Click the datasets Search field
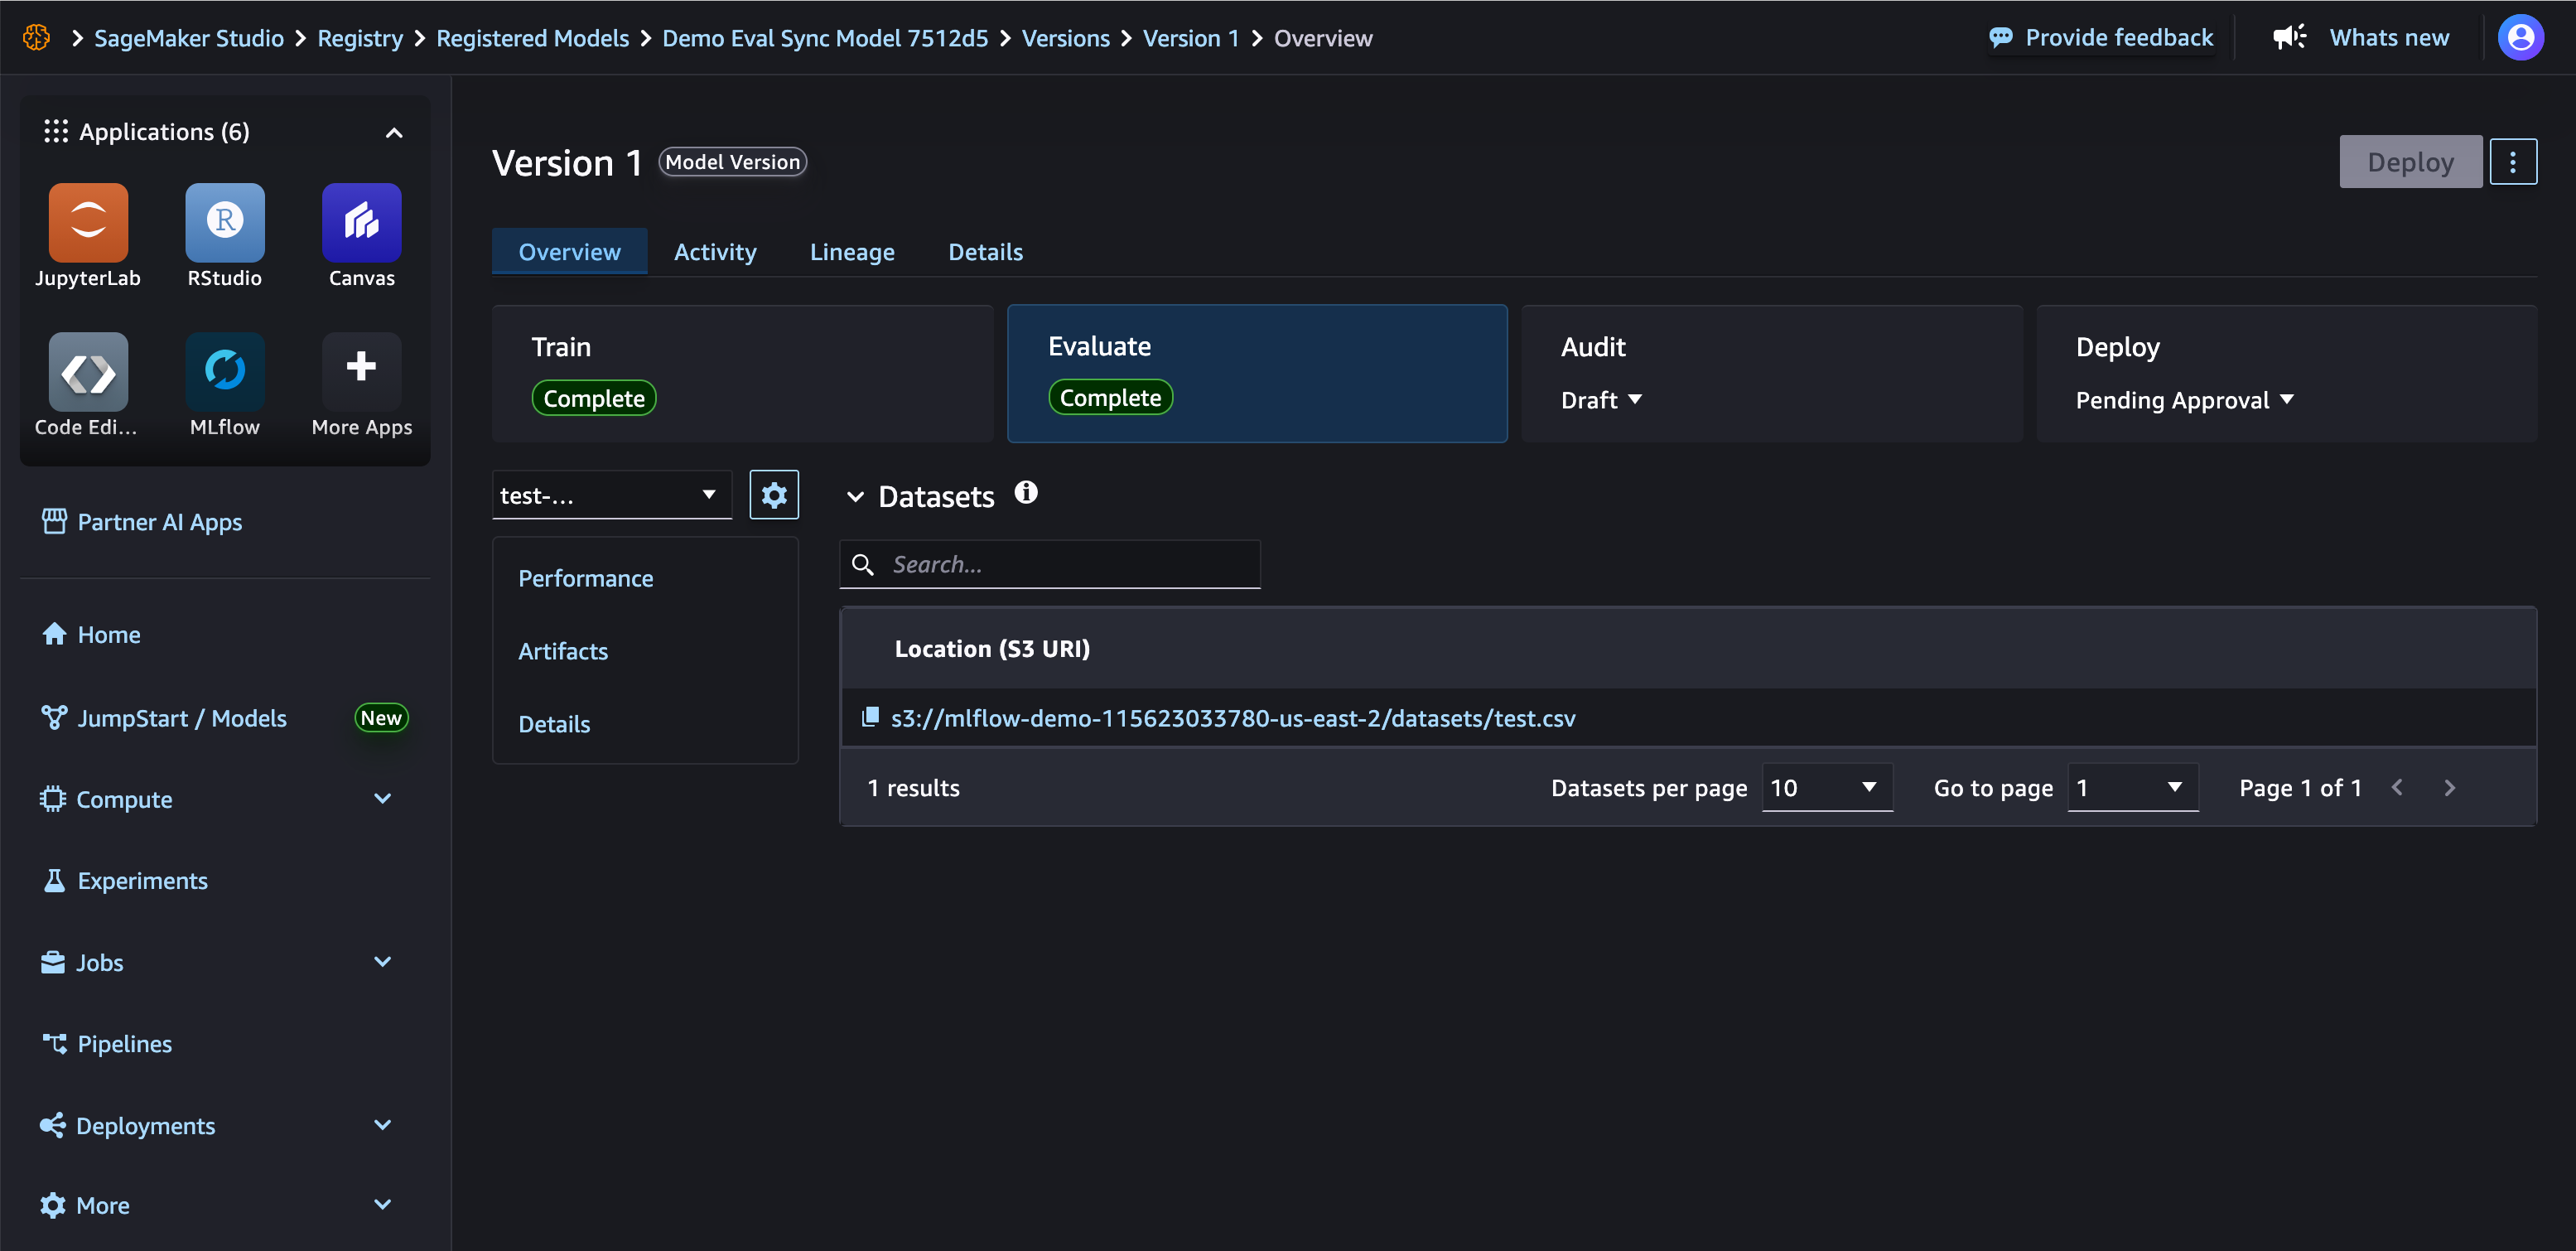 1050,564
